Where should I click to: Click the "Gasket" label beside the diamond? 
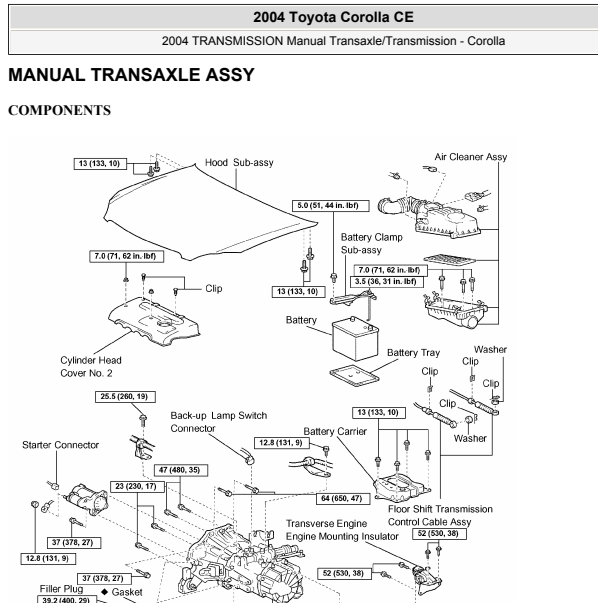point(127,592)
